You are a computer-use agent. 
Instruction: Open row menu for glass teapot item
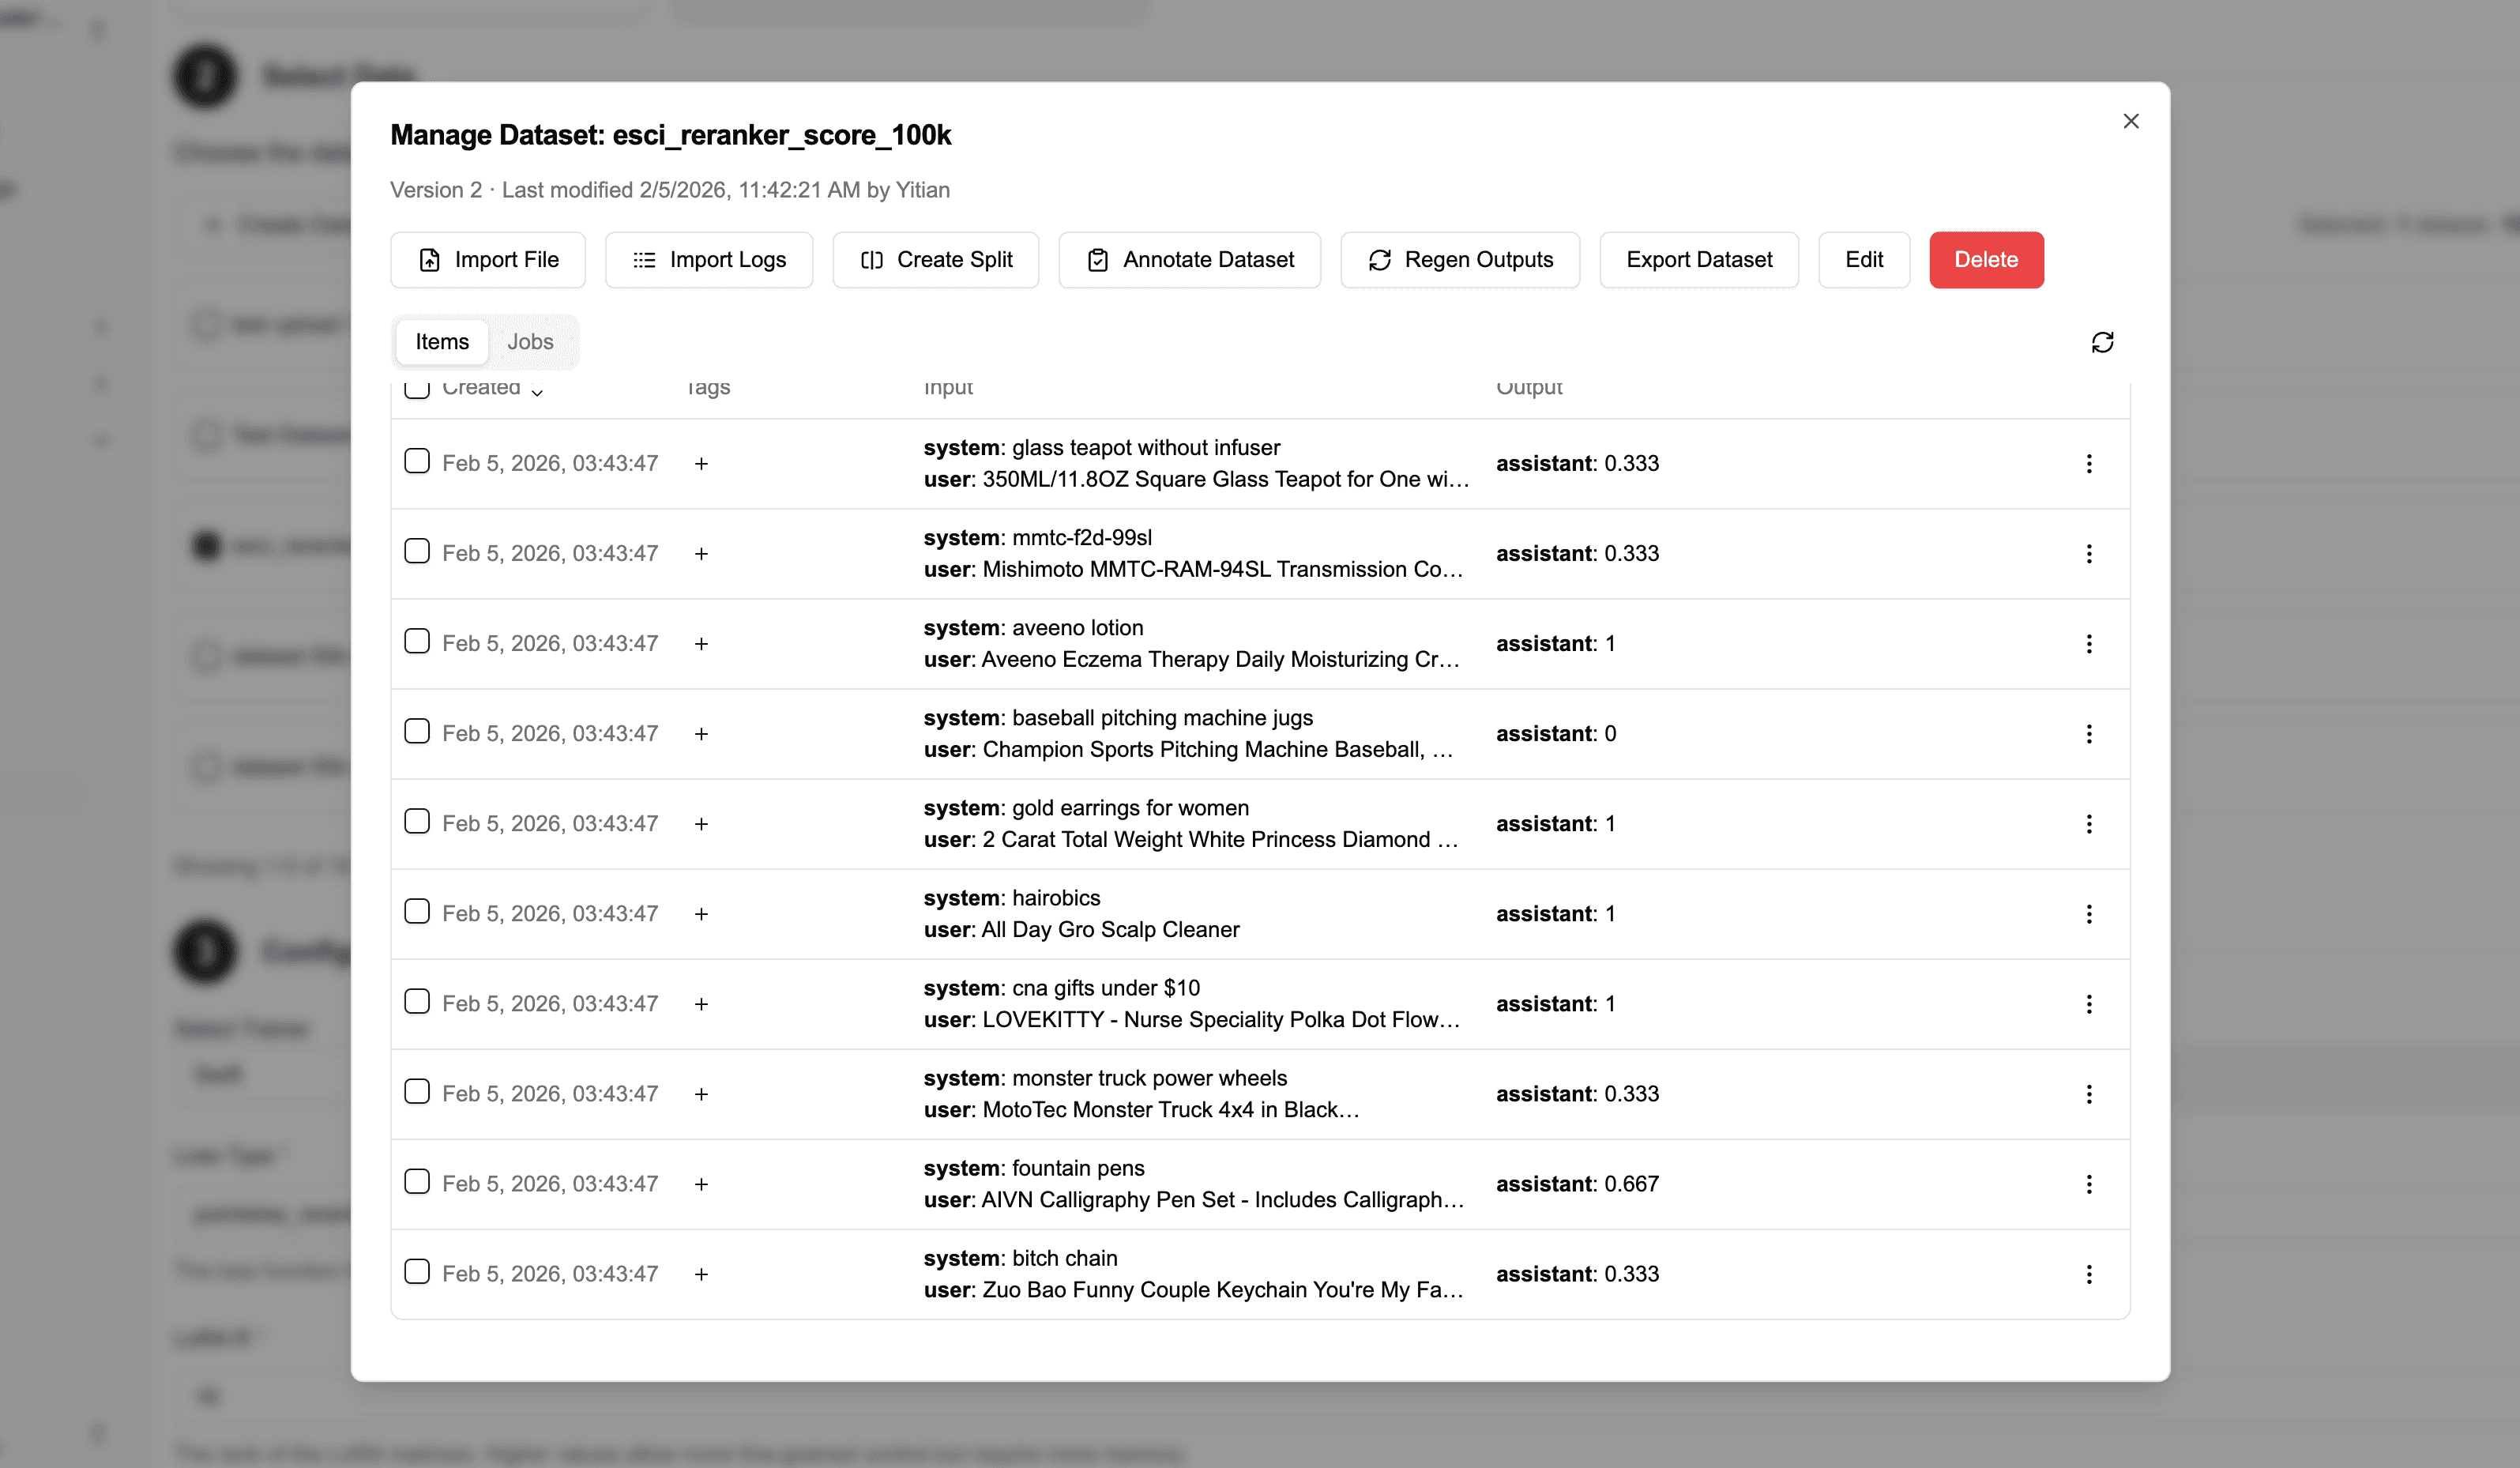tap(2088, 464)
